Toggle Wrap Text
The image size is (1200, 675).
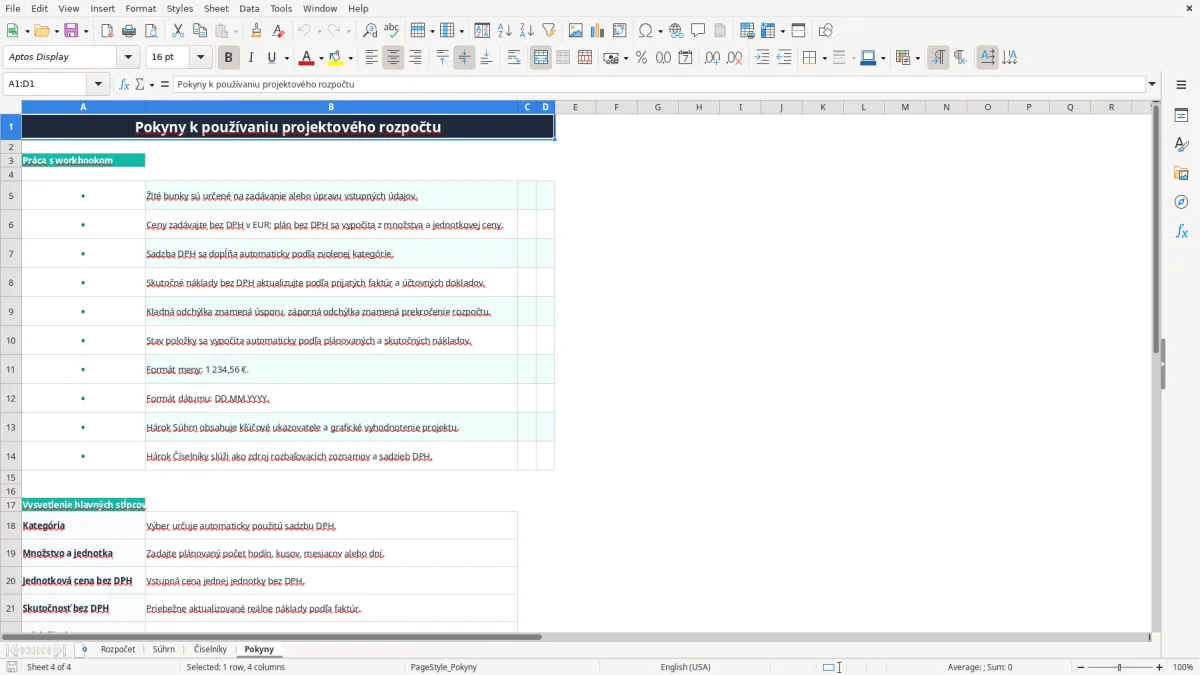[x=514, y=58]
